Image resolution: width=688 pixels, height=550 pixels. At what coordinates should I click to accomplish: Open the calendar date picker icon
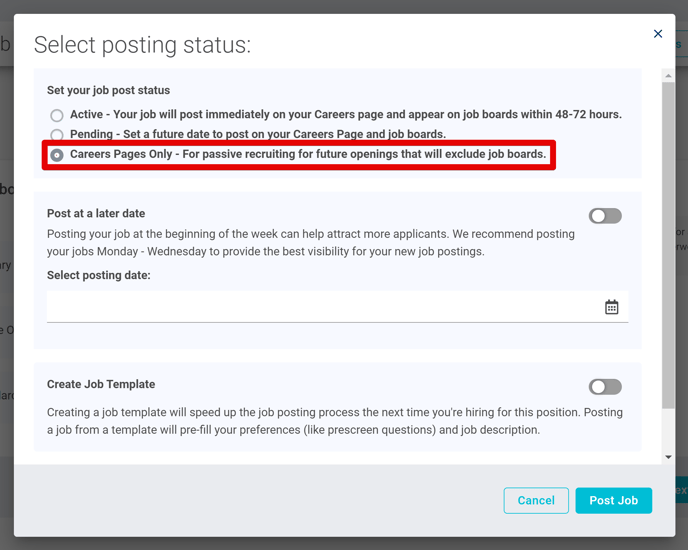coord(611,307)
